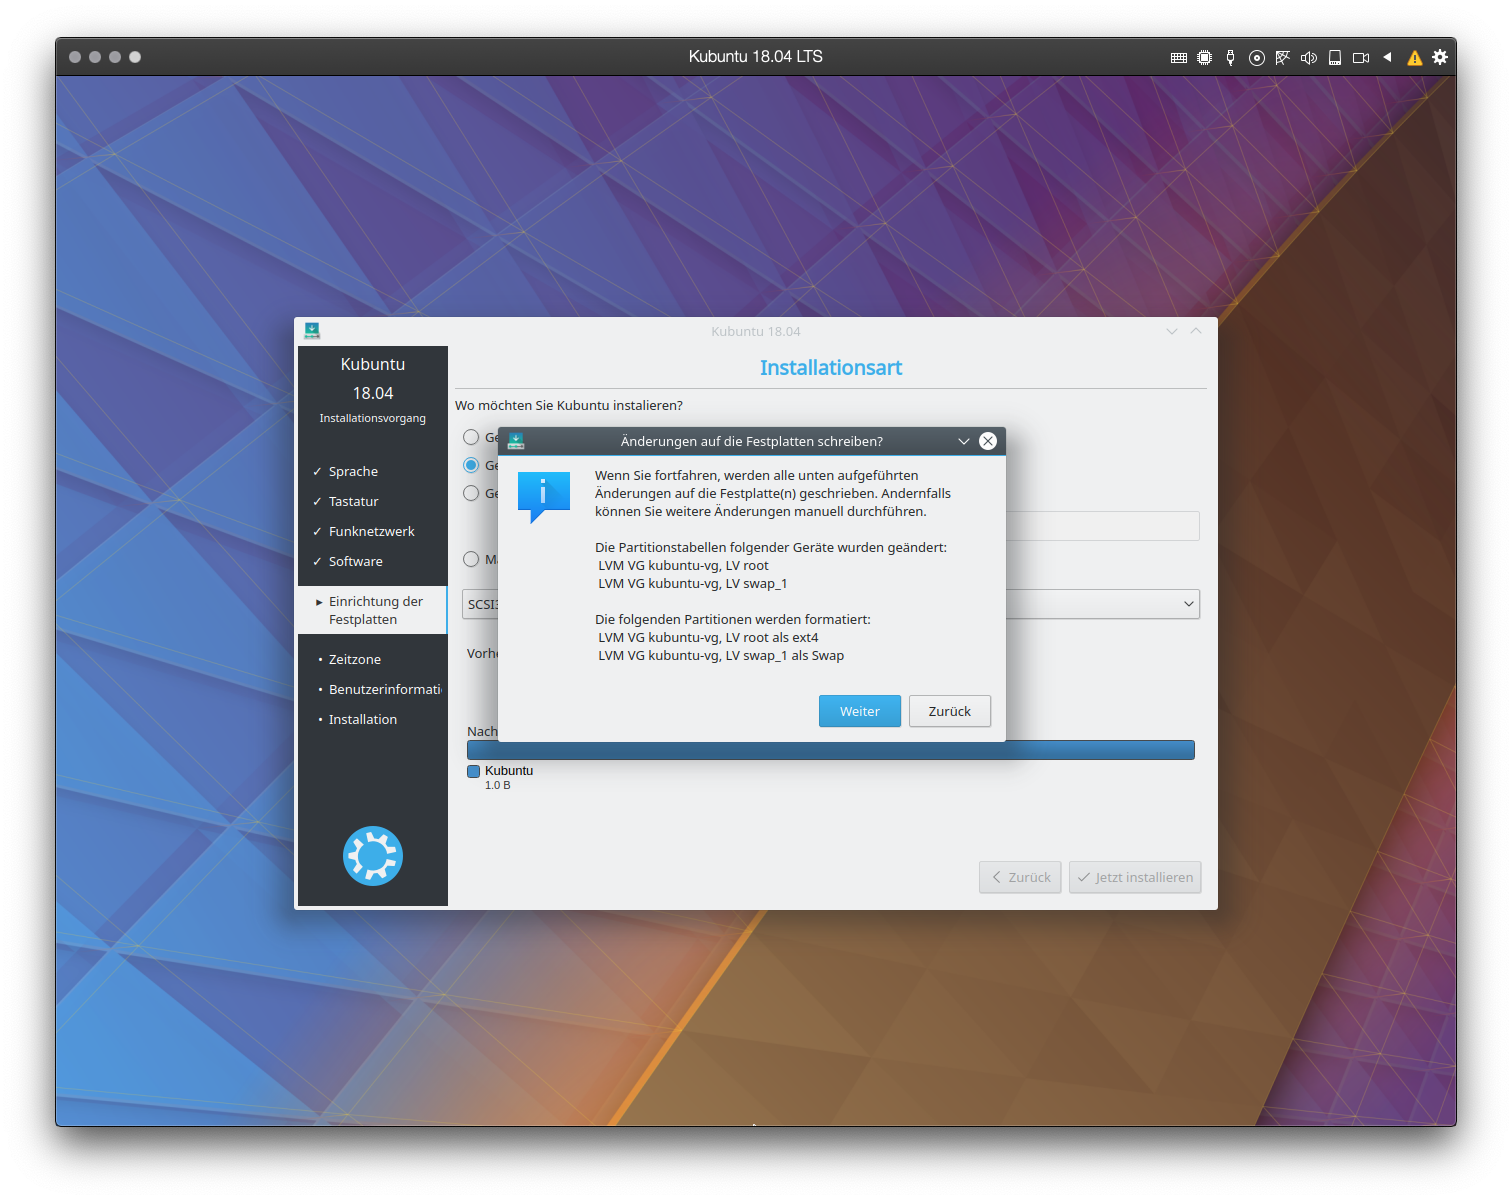Click Weiter to write changes to disk

tap(860, 711)
